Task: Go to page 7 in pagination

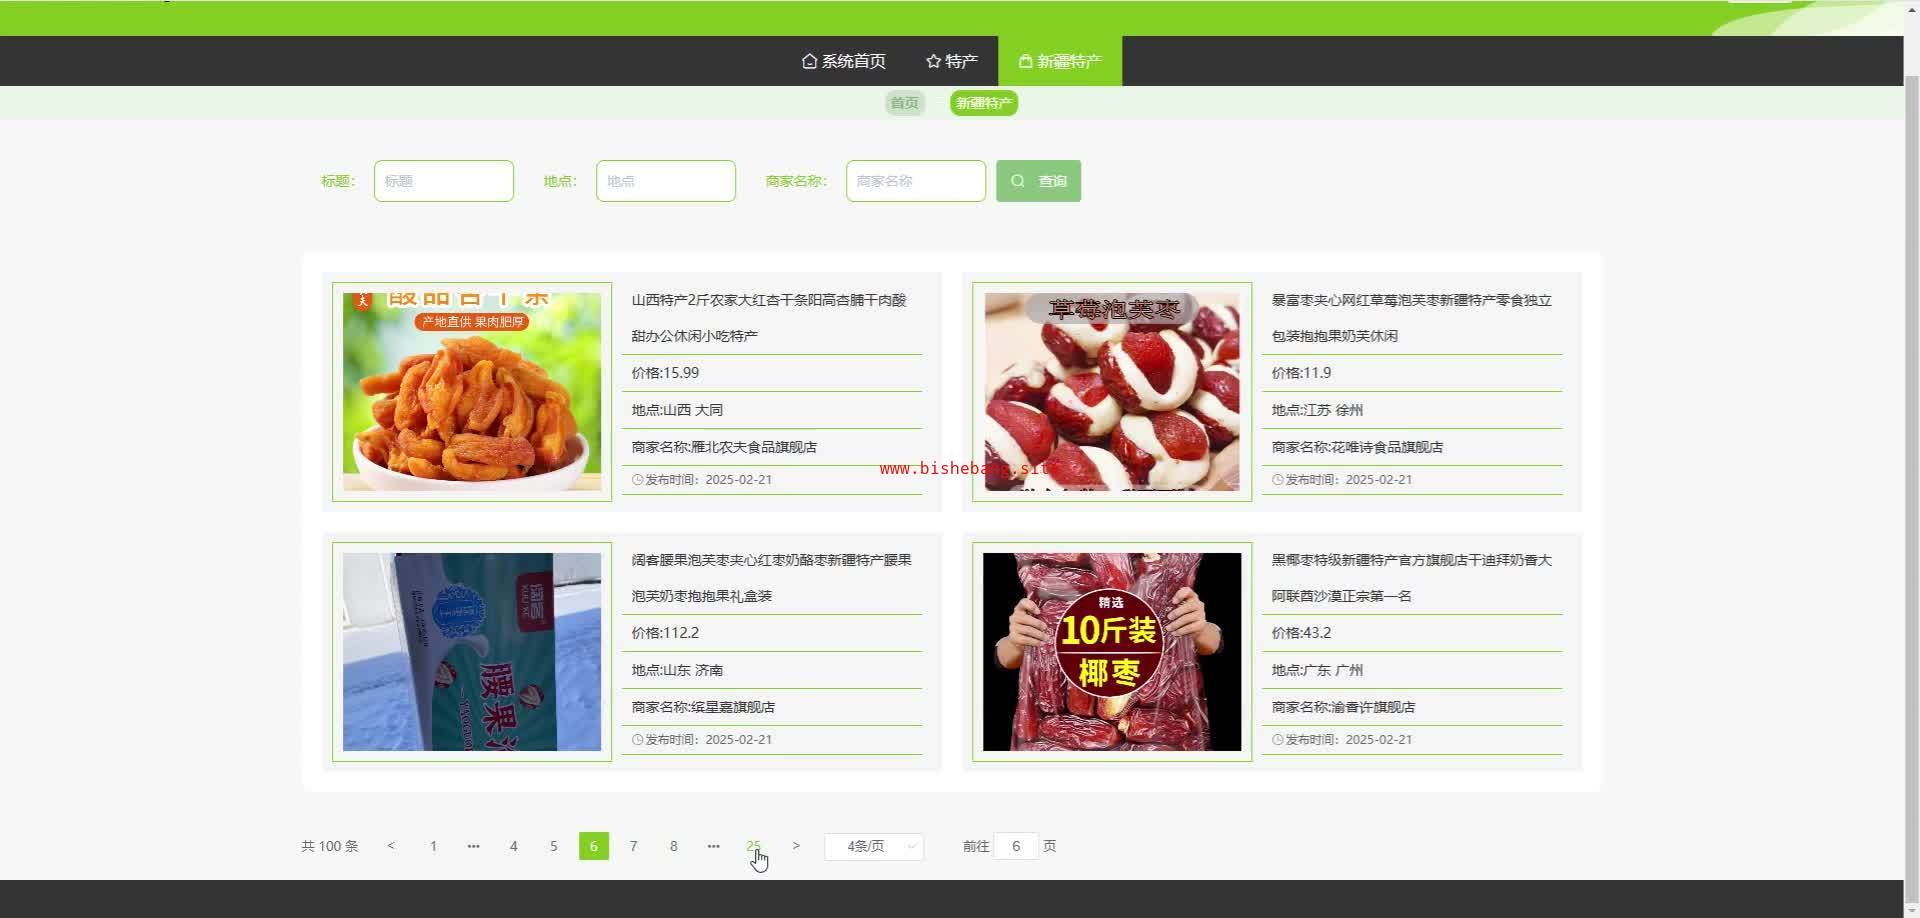Action: point(633,846)
